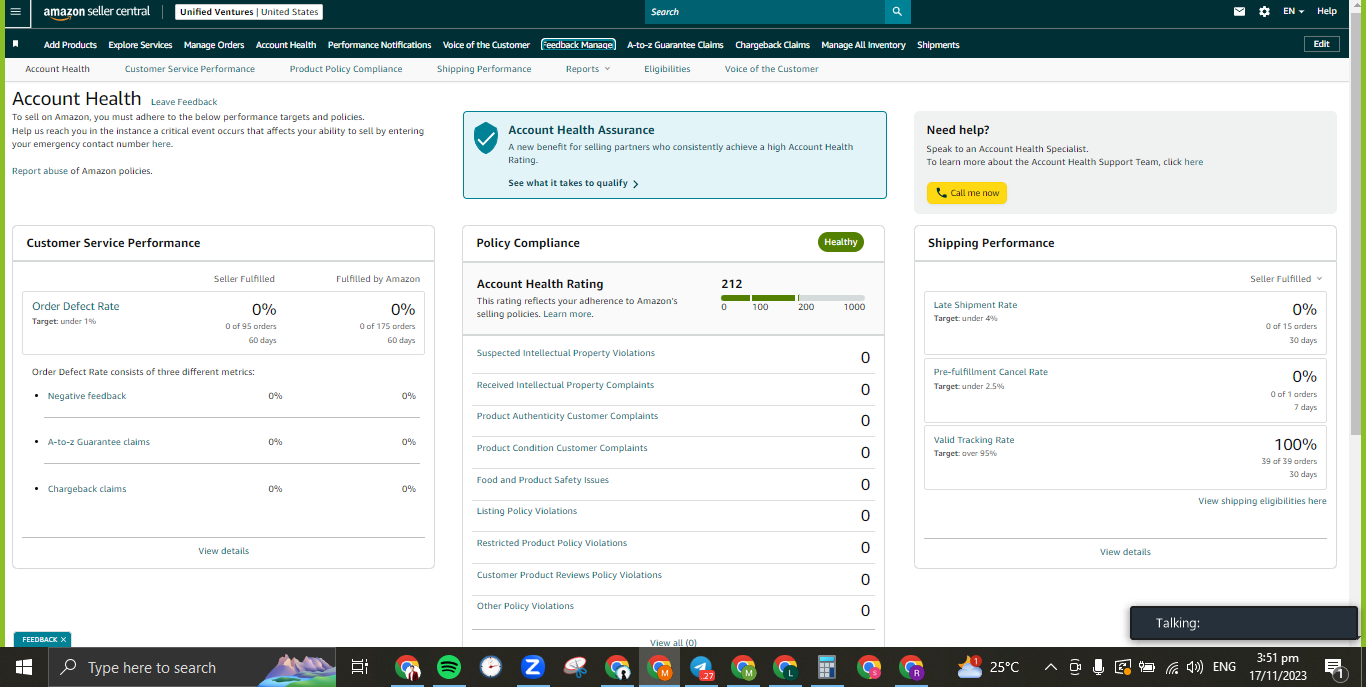Click the Amazon Seller Central logo
The image size is (1366, 687).
pos(96,12)
